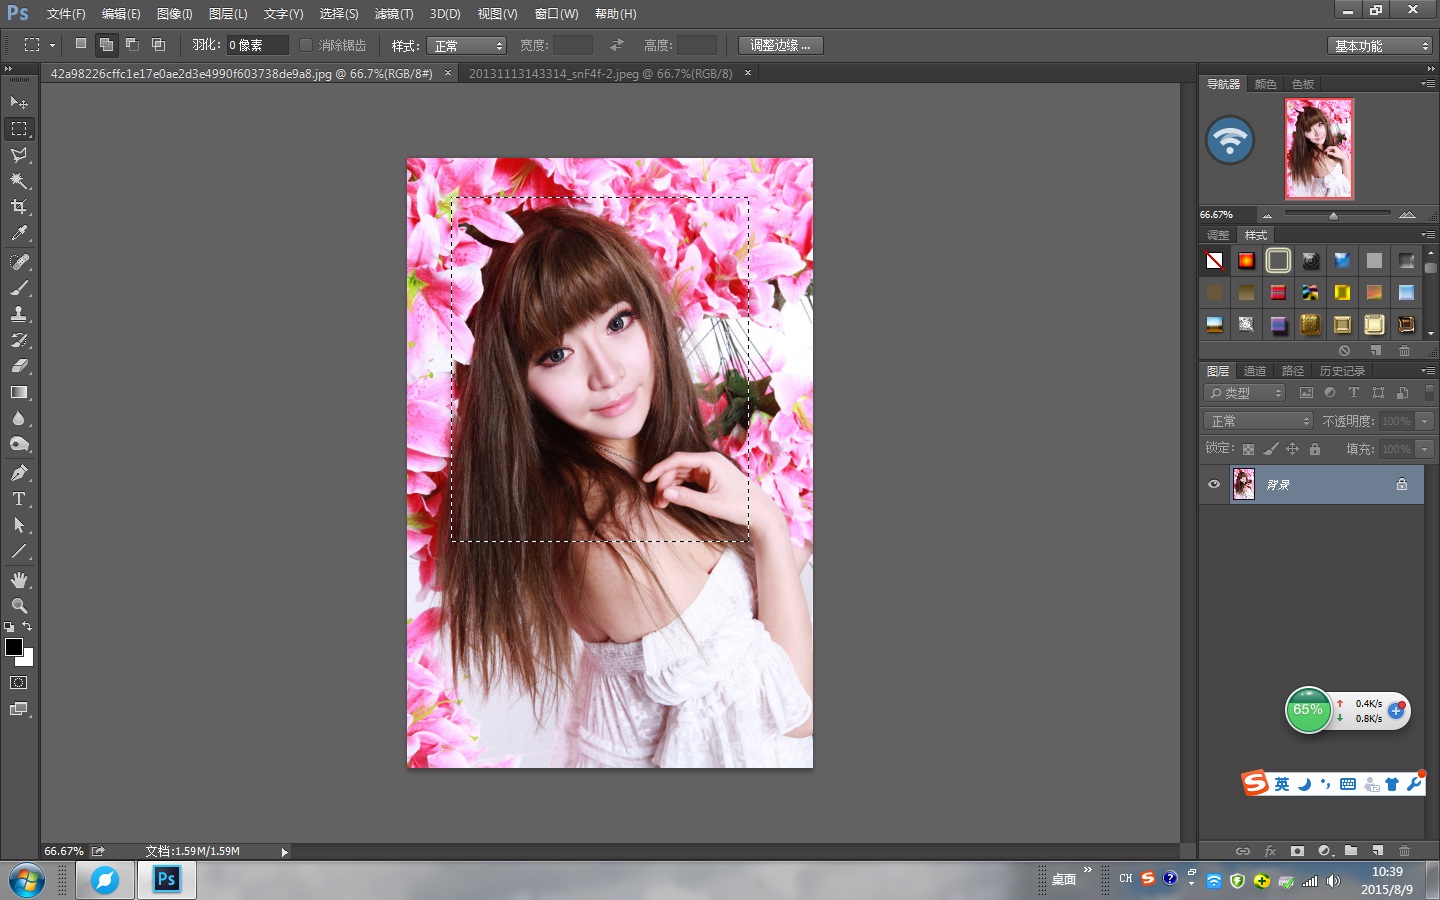Open the 滤镜(T) menu
Screen dimensions: 1440x900
click(393, 14)
